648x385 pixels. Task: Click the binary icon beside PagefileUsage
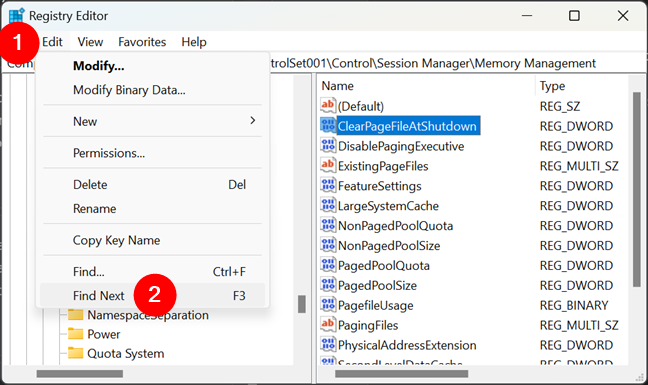[328, 305]
